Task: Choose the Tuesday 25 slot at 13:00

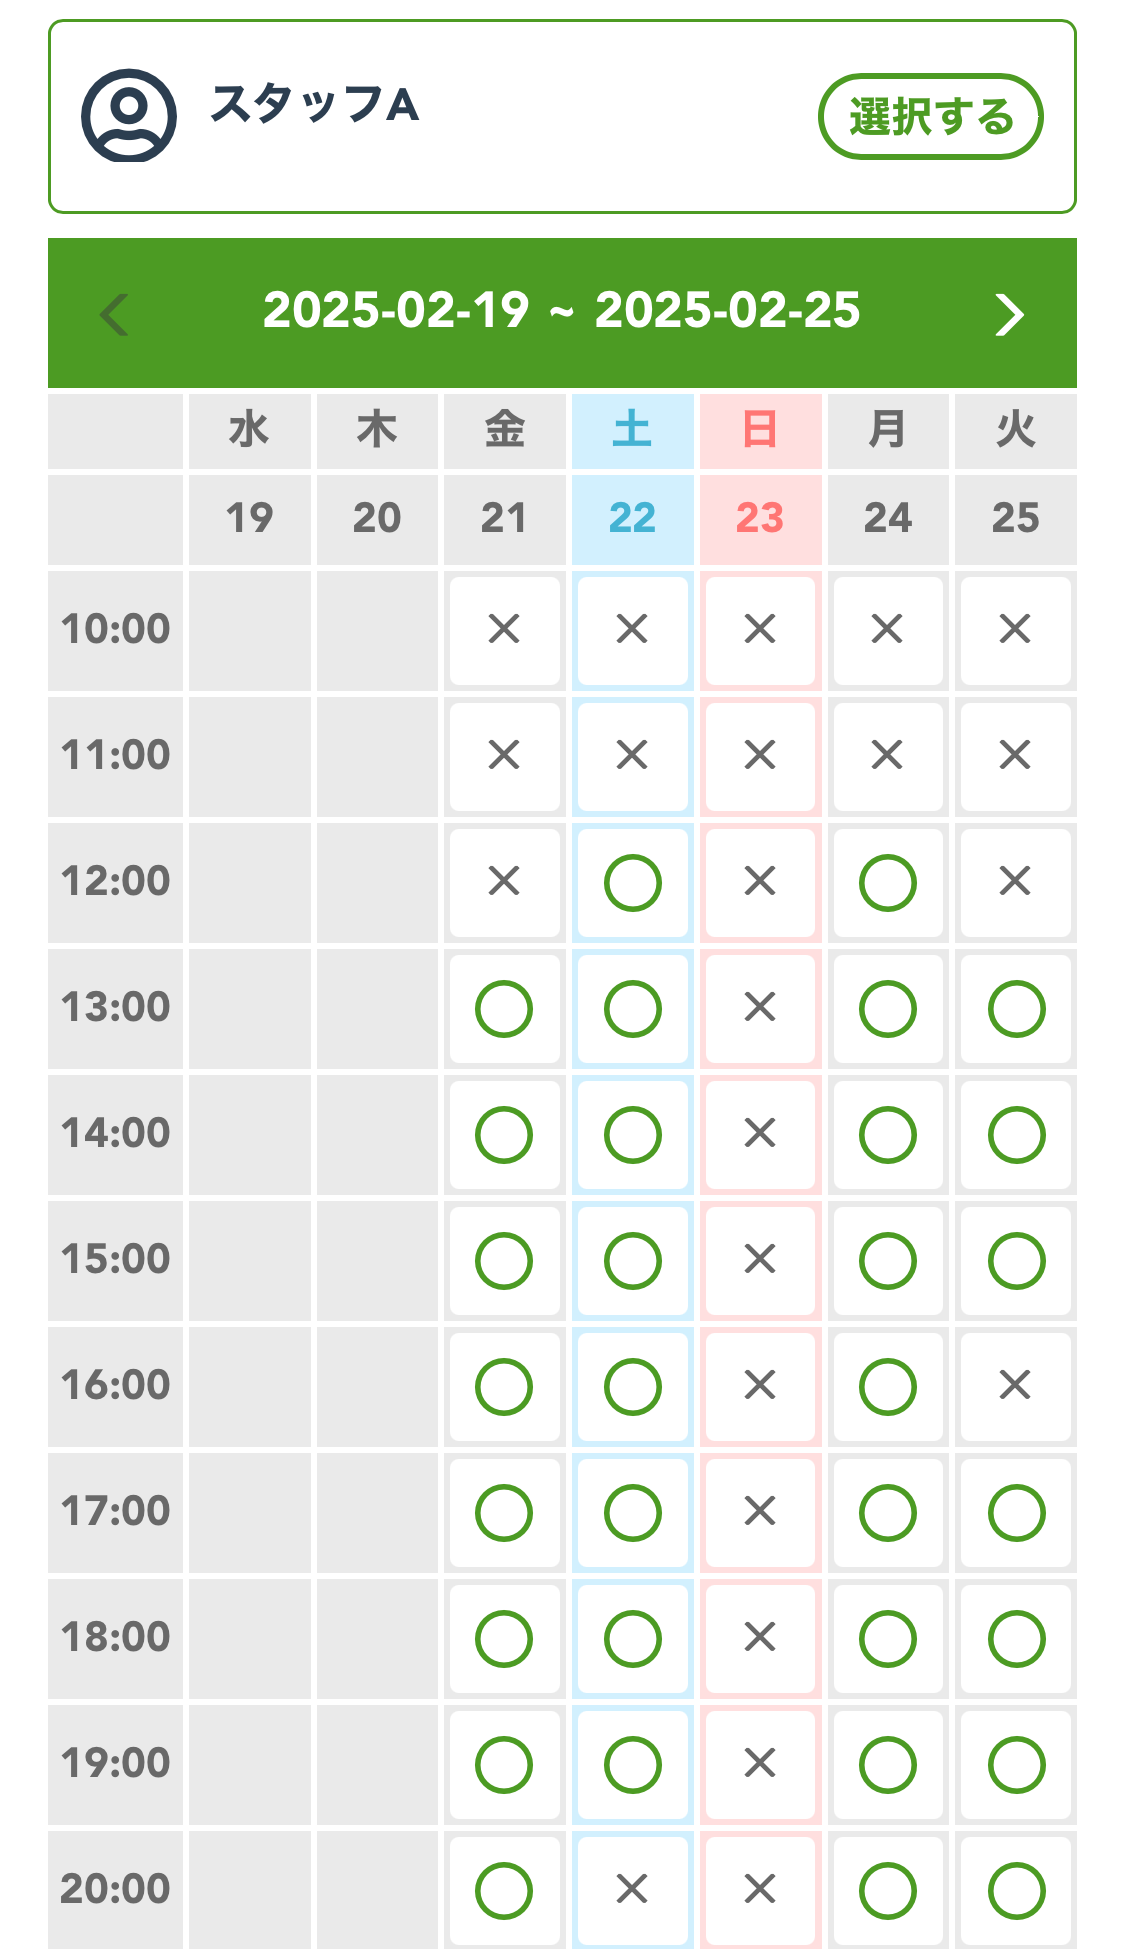Action: click(x=1016, y=1009)
